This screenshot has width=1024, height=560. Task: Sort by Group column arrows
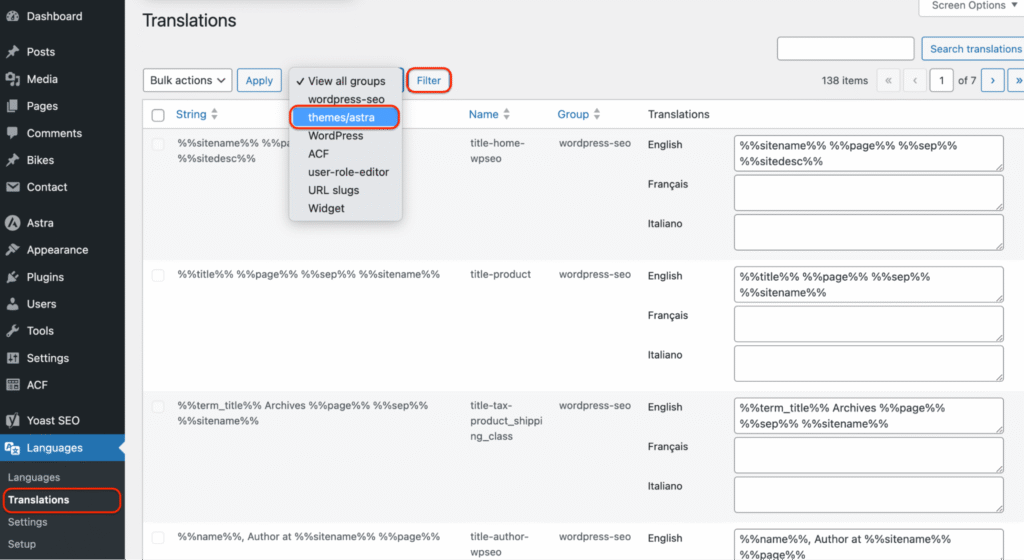click(x=597, y=114)
